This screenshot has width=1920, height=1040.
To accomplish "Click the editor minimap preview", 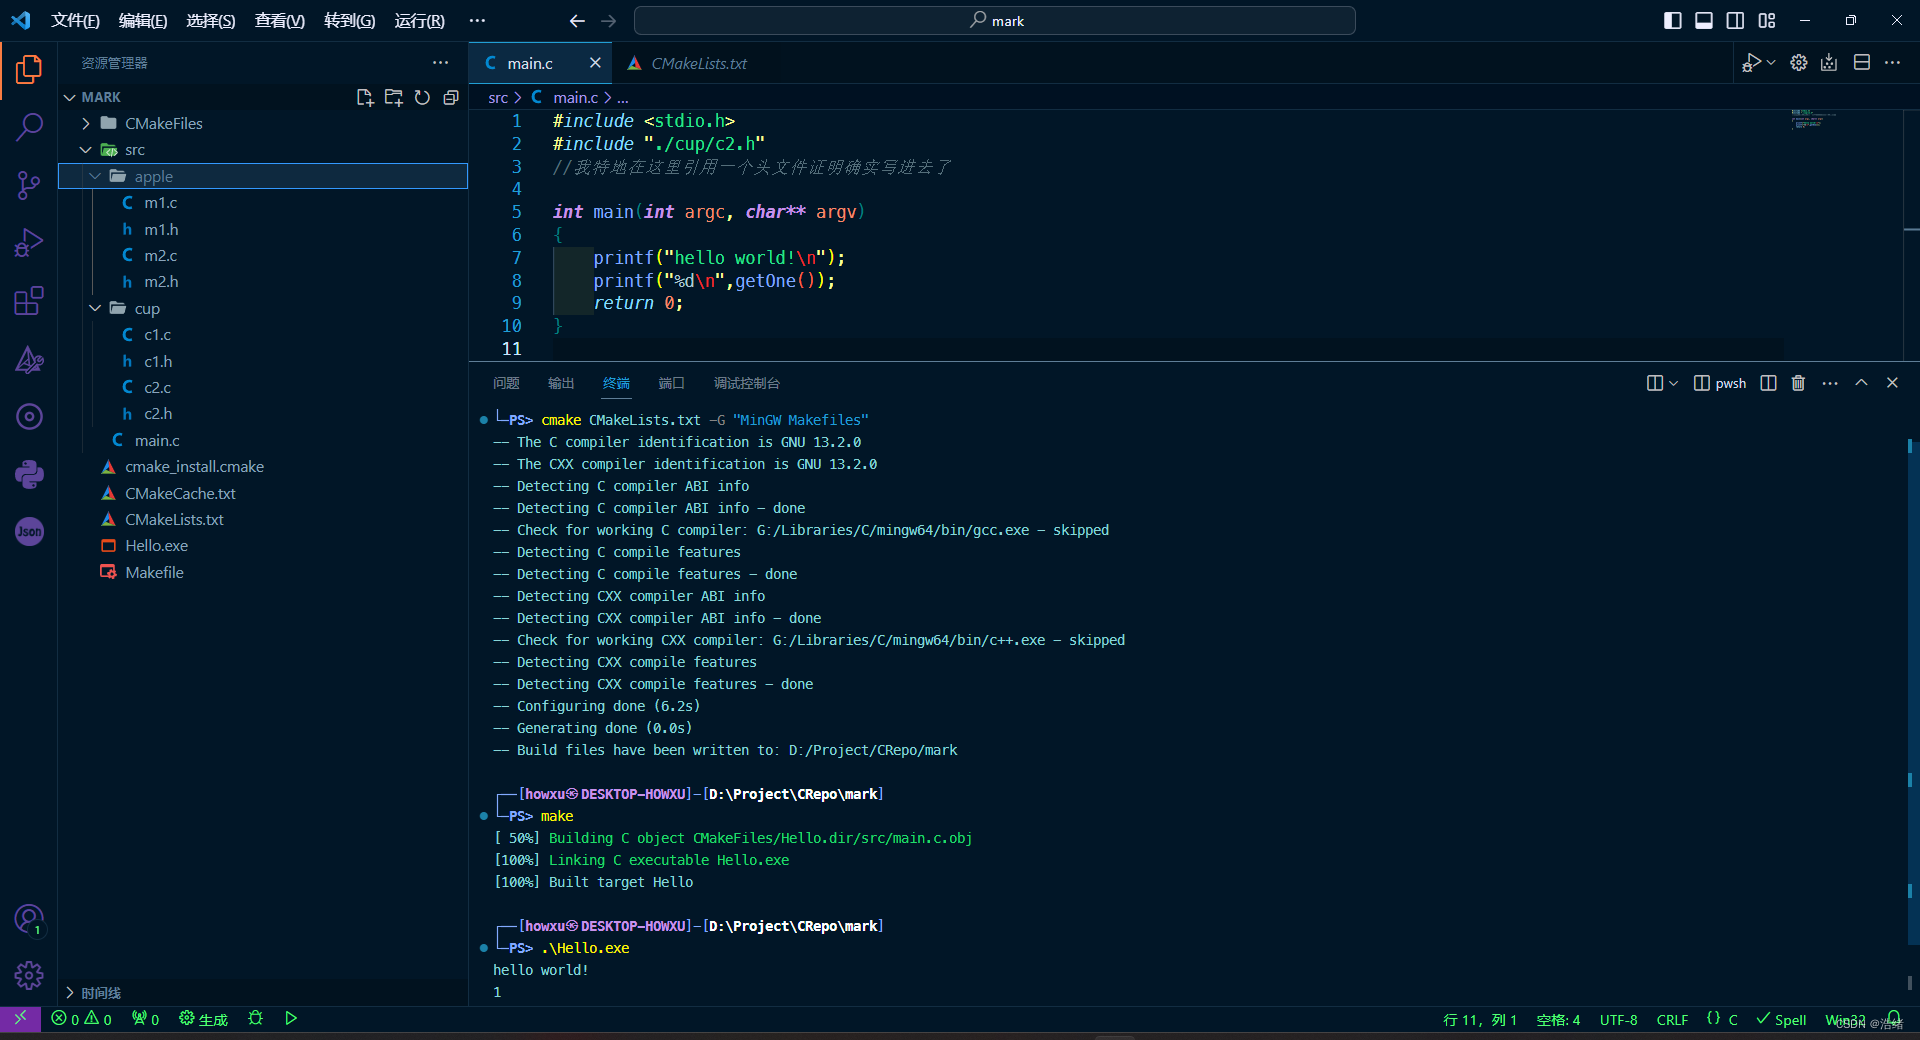I will pyautogui.click(x=1812, y=120).
